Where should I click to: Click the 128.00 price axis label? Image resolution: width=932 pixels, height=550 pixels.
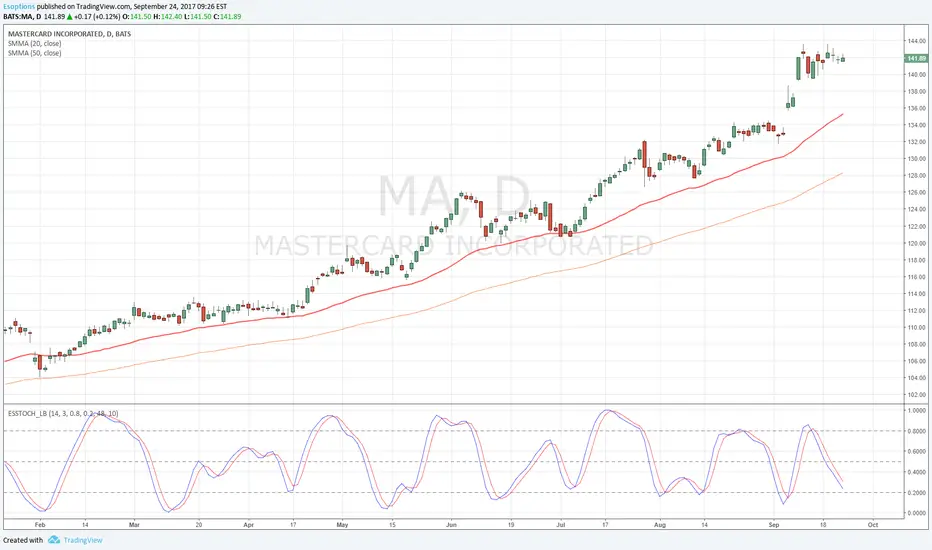point(916,175)
